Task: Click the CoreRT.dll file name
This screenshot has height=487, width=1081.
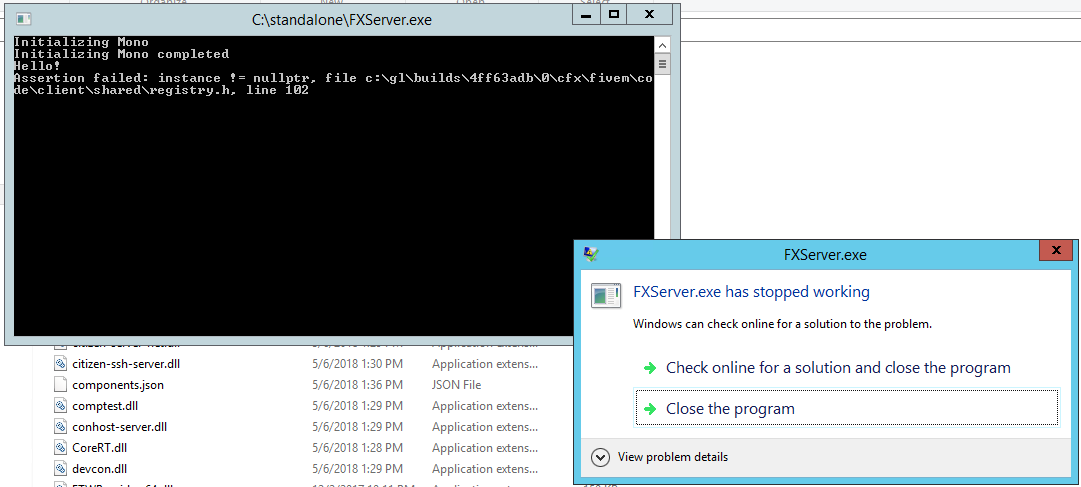Action: click(x=99, y=448)
